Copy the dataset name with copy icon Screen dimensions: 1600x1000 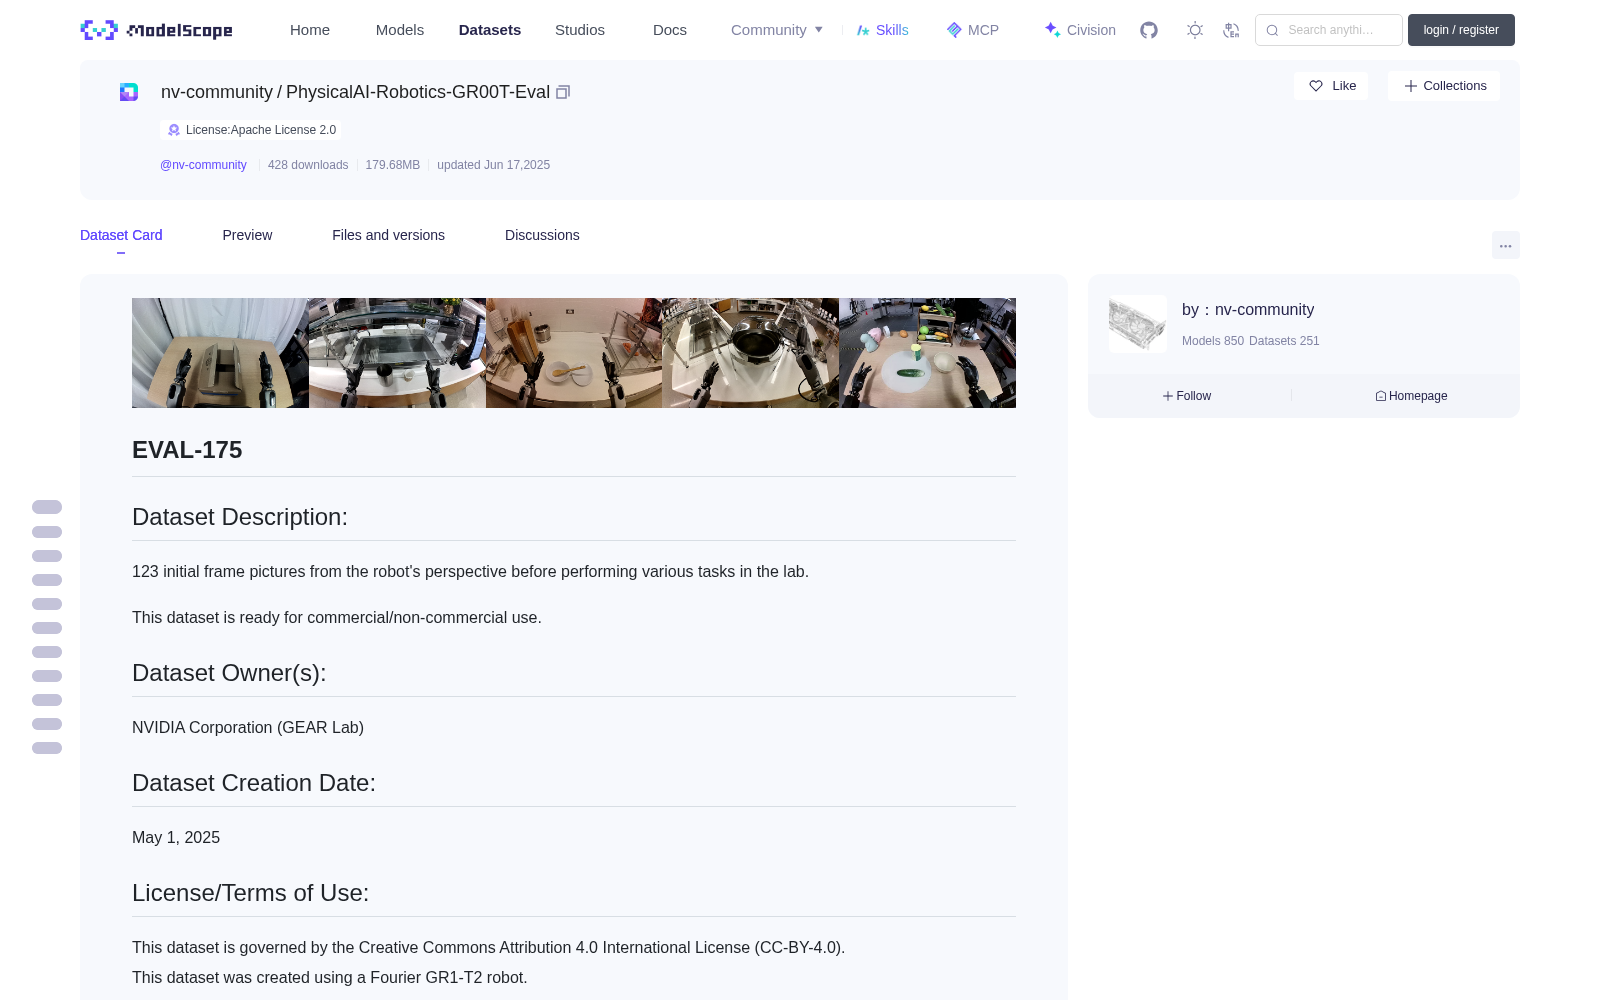pos(563,92)
